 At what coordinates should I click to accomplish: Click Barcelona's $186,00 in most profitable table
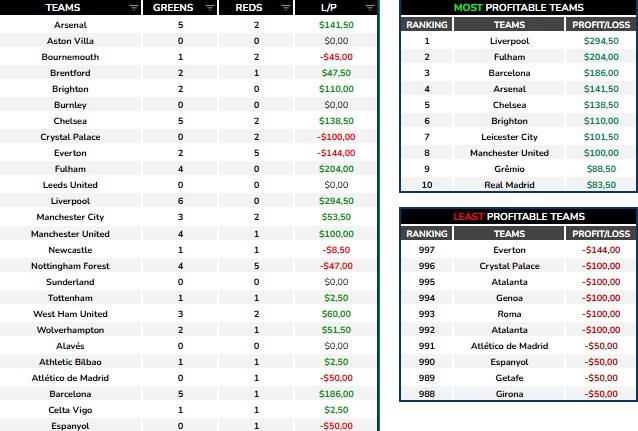(601, 73)
